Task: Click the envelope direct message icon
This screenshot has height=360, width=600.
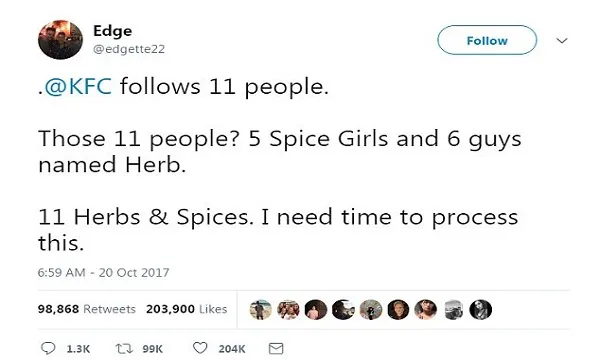Action: coord(276,349)
